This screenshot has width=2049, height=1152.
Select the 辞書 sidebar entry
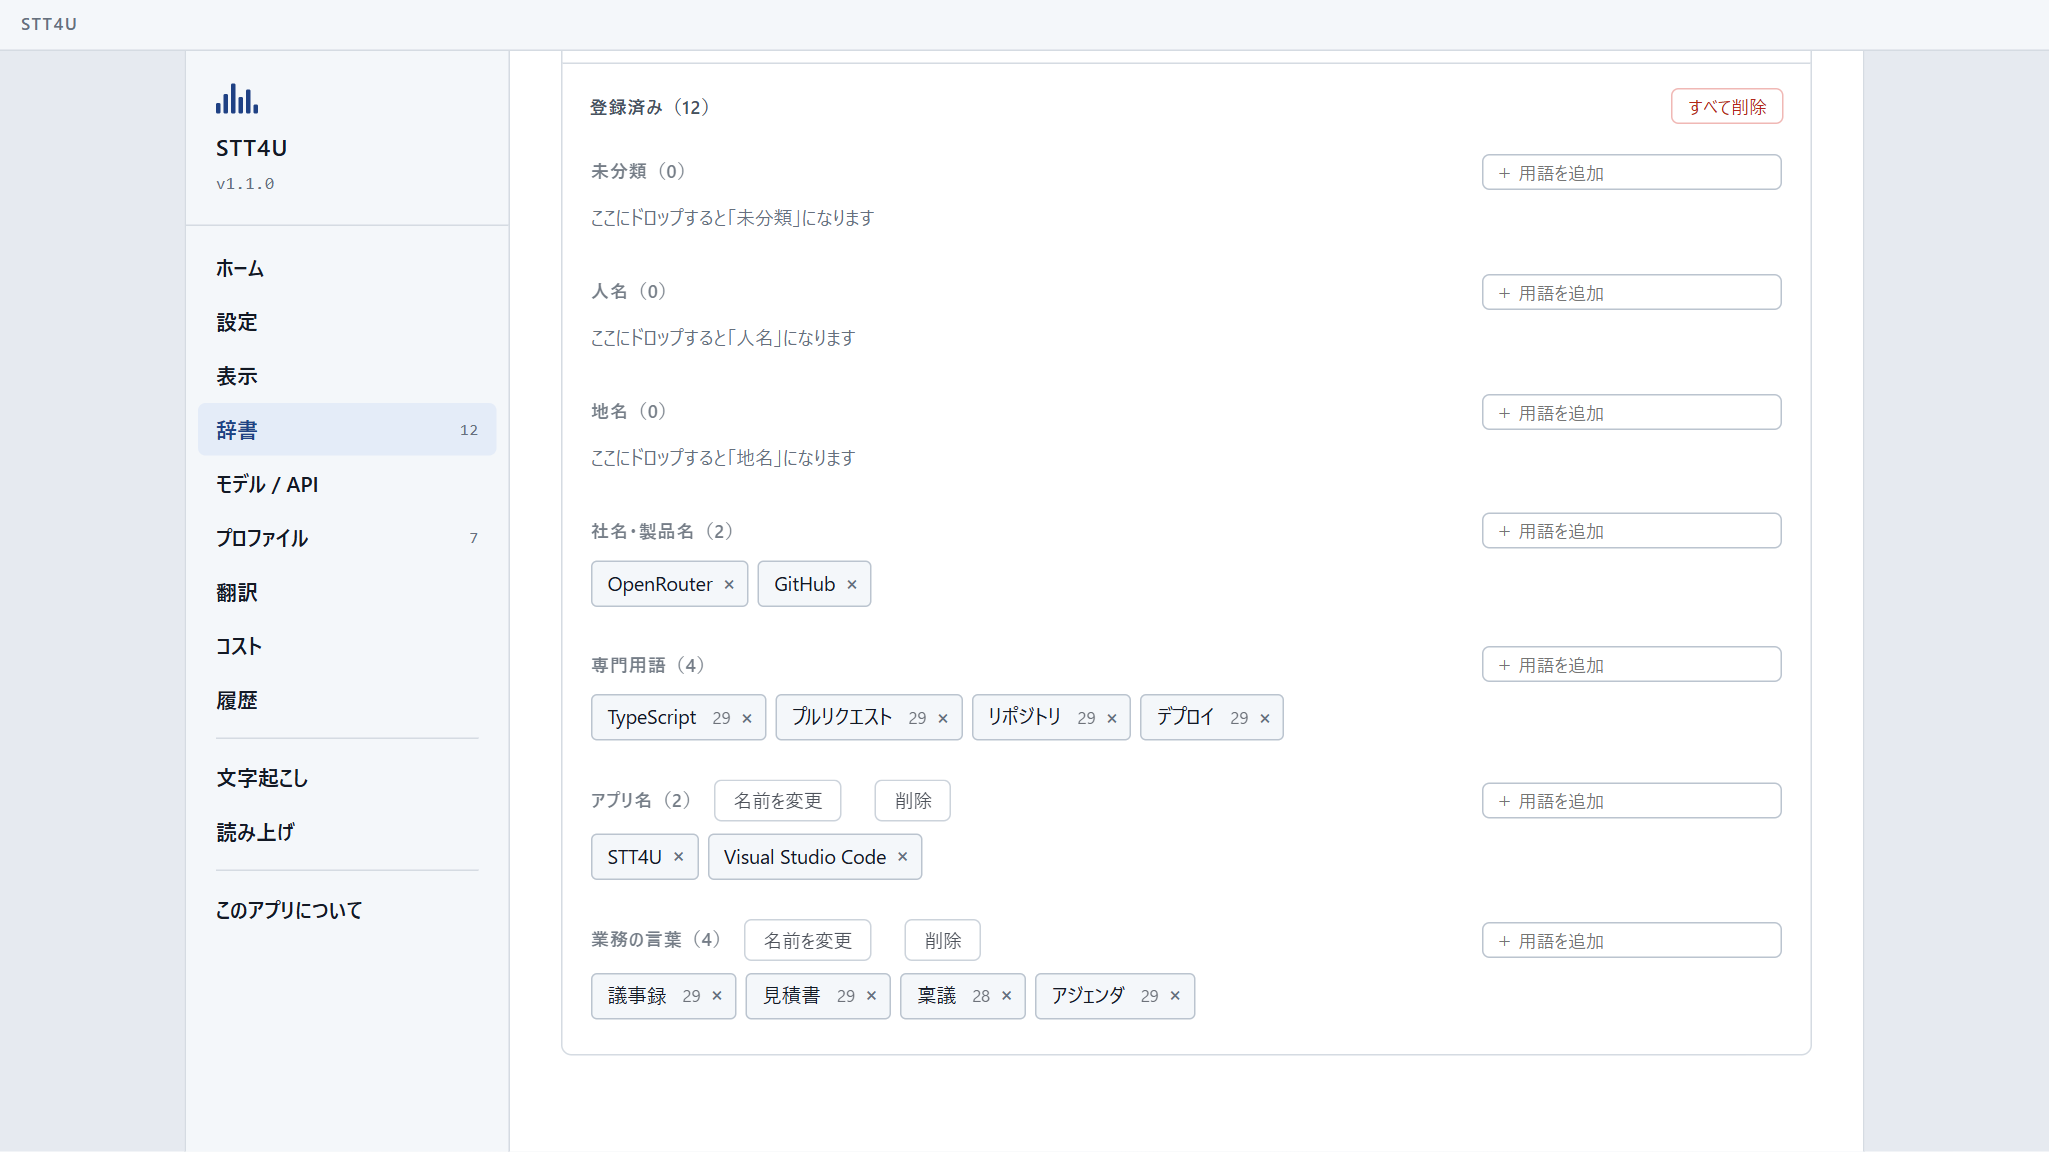(347, 430)
